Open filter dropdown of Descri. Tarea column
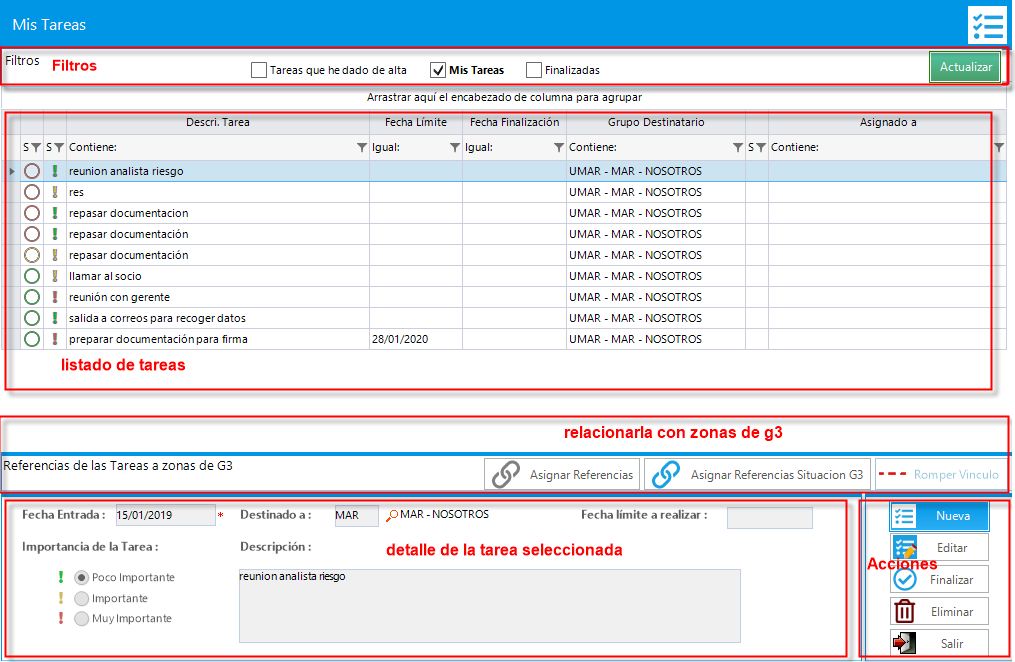1015x662 pixels. pyautogui.click(x=362, y=148)
